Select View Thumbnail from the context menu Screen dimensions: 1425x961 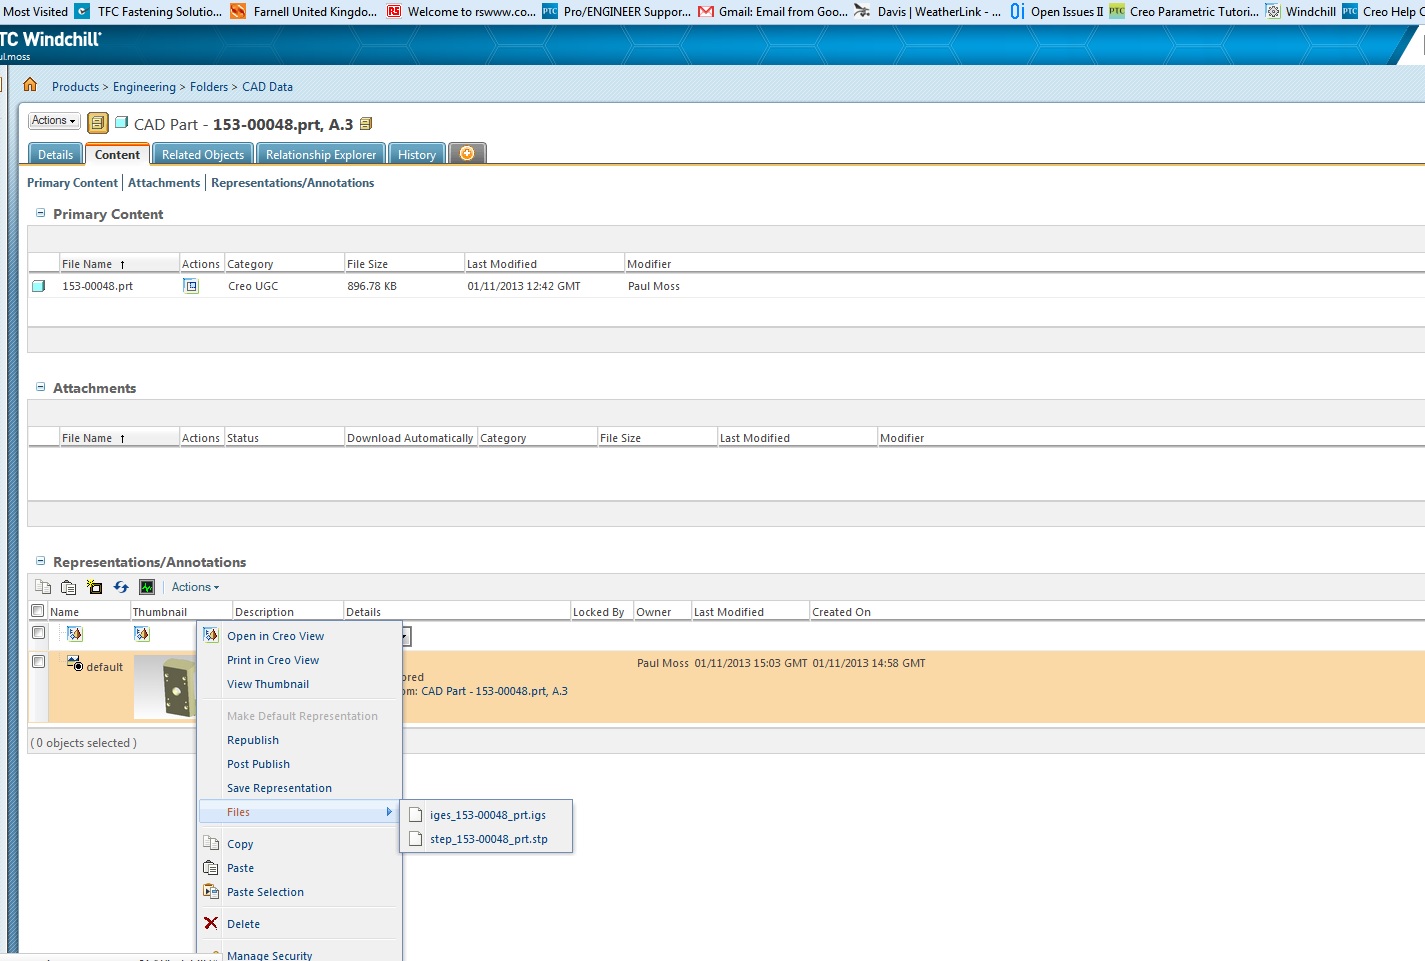(x=268, y=684)
